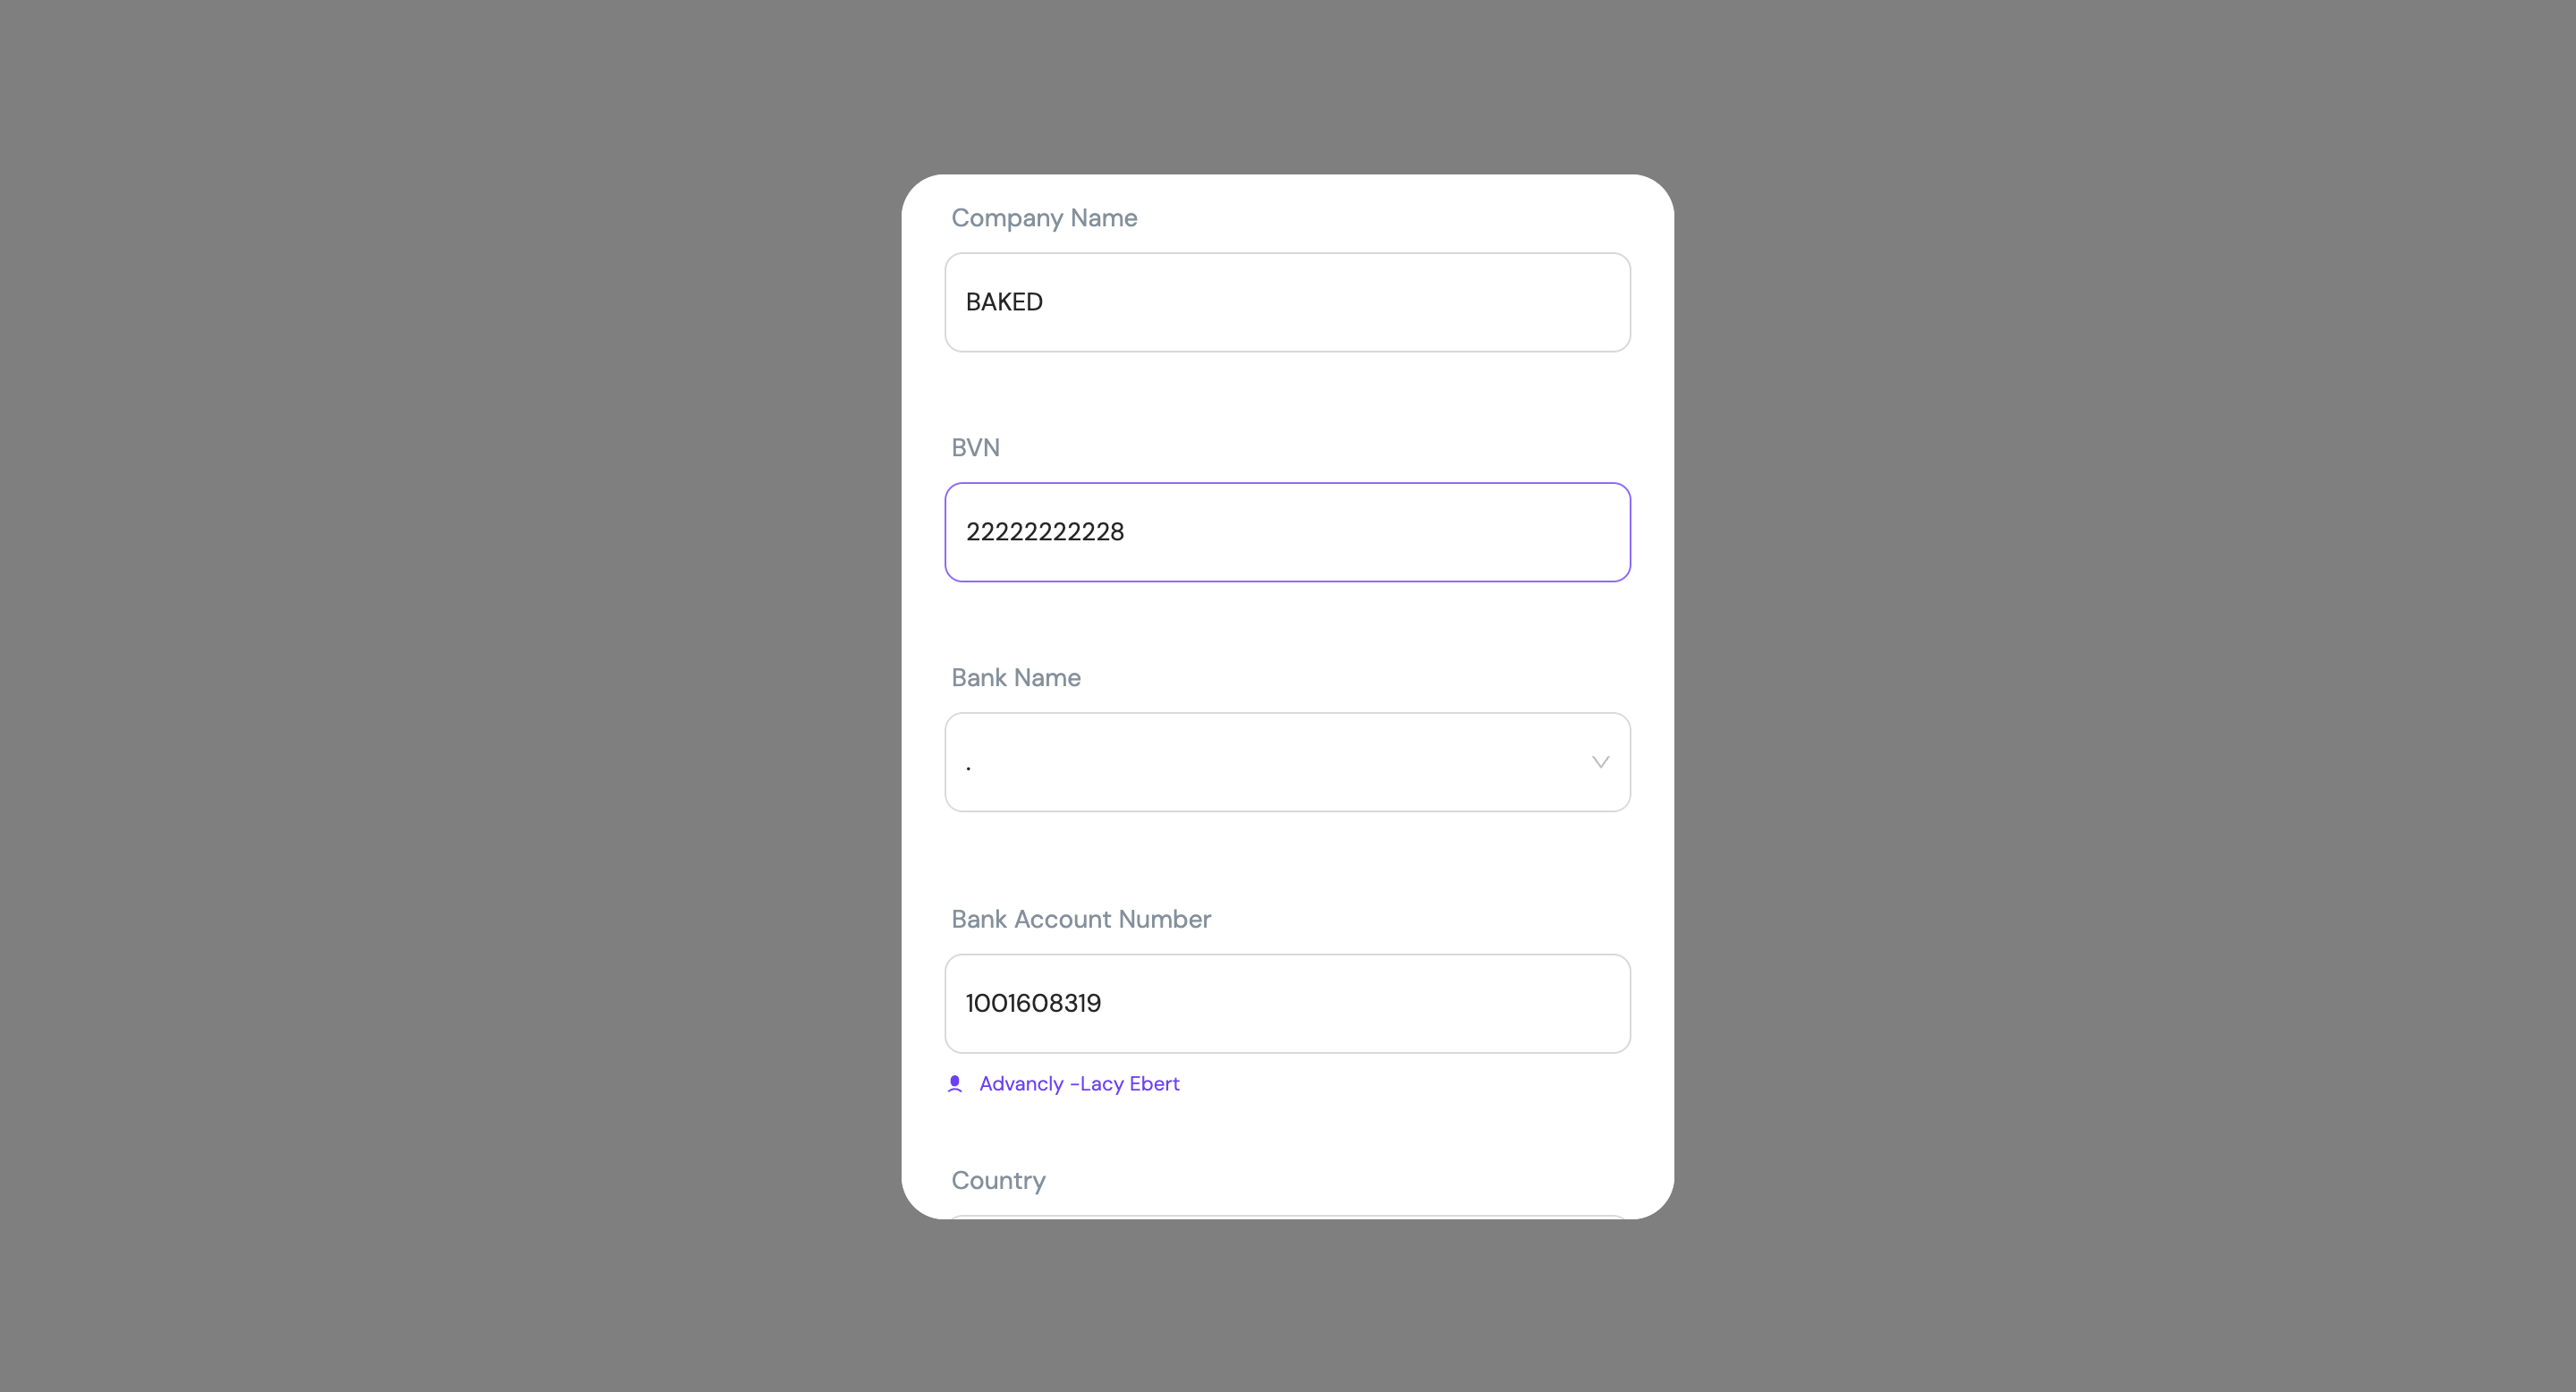Click empty space right of BAKED text

click(1330, 302)
